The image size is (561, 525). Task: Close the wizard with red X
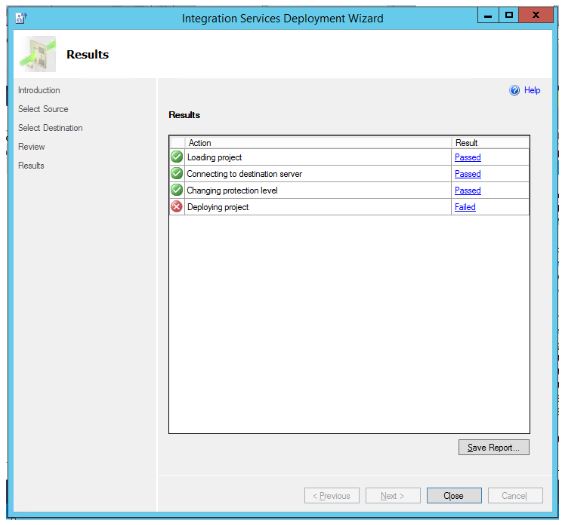(x=536, y=15)
